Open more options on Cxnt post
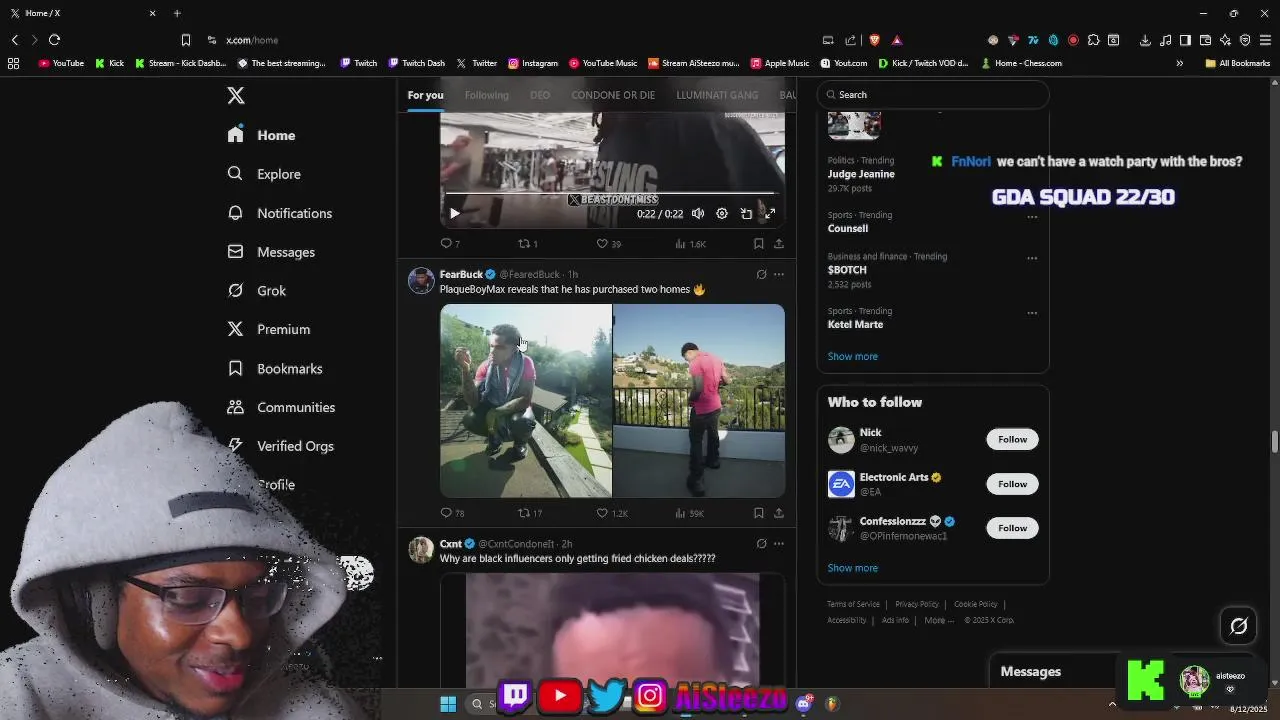This screenshot has width=1280, height=720. 779,544
